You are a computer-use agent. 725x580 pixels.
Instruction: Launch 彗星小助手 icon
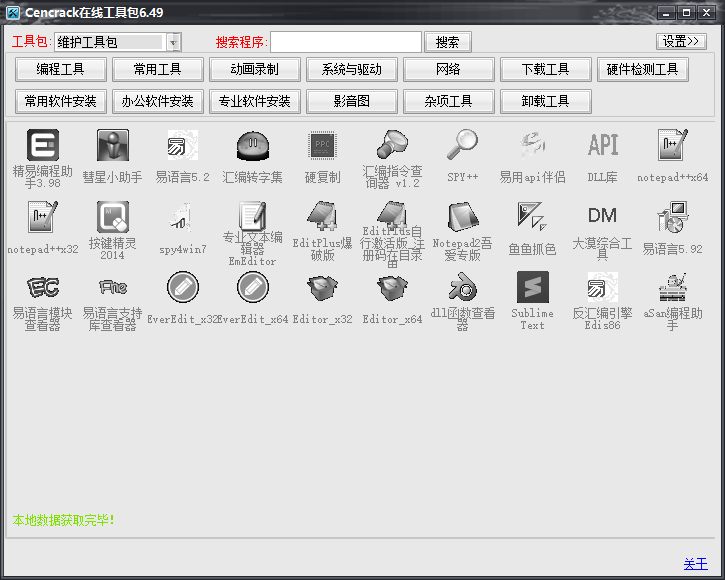(x=113, y=146)
